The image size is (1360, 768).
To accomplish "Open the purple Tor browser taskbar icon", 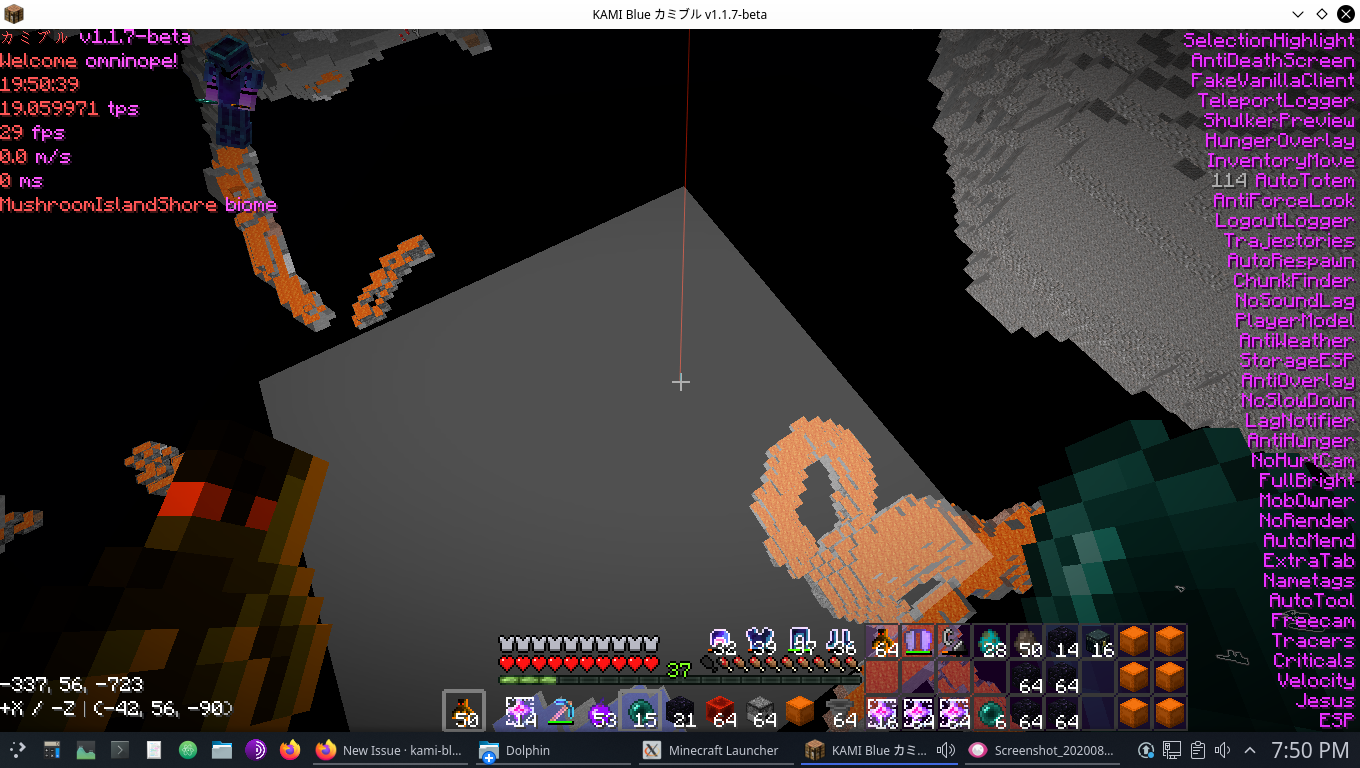I will click(256, 749).
